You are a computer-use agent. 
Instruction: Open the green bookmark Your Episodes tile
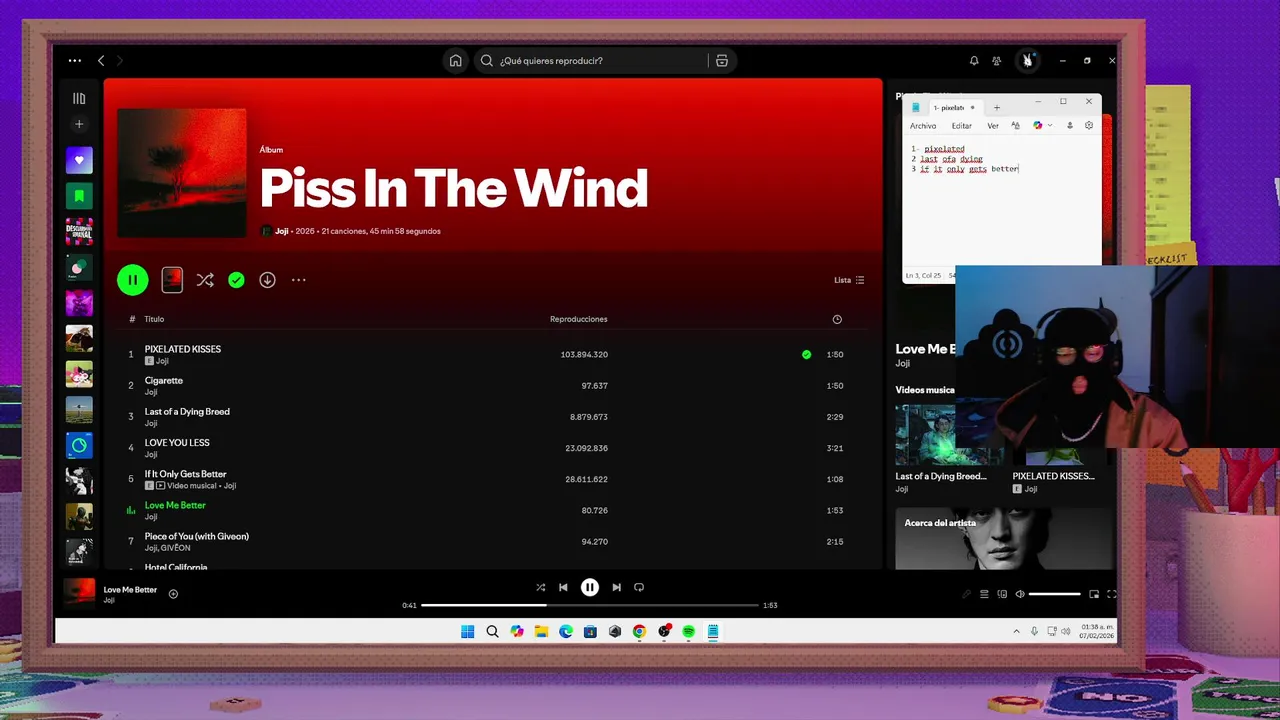79,196
